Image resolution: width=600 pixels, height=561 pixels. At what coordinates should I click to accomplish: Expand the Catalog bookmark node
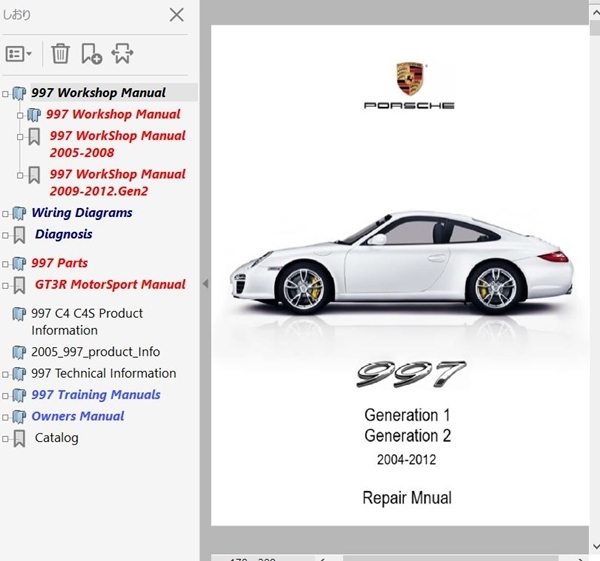click(x=5, y=439)
